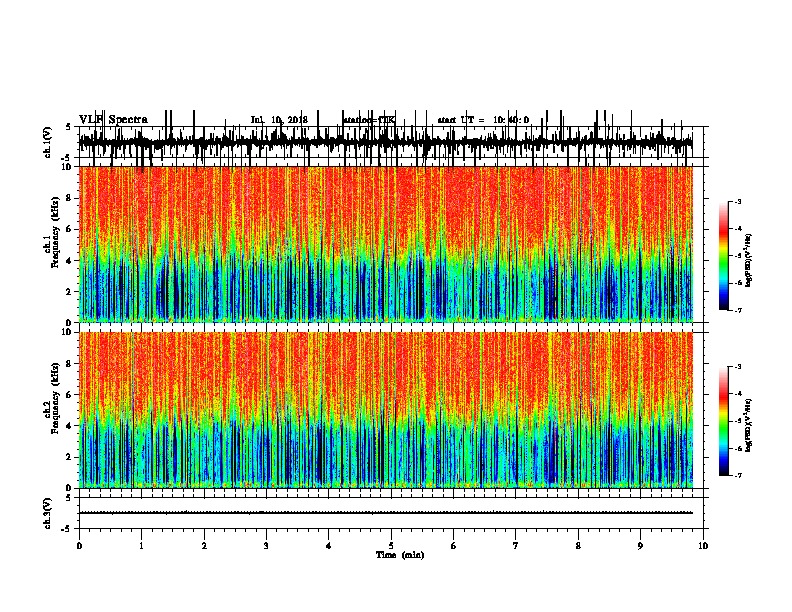The height and width of the screenshot is (612, 792).
Task: Click the 'ch.1(V)' waveform axis label
Action: (x=47, y=142)
